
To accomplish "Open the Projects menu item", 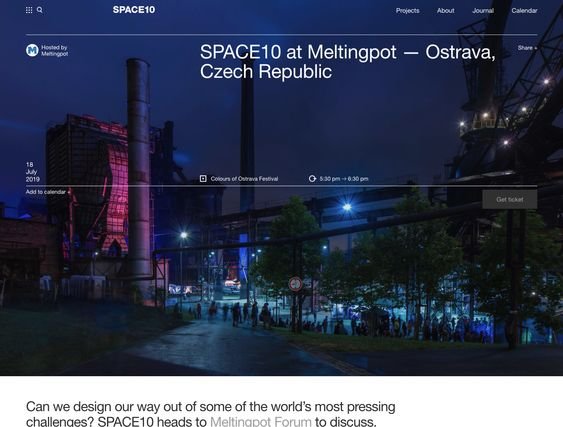I will pyautogui.click(x=408, y=11).
